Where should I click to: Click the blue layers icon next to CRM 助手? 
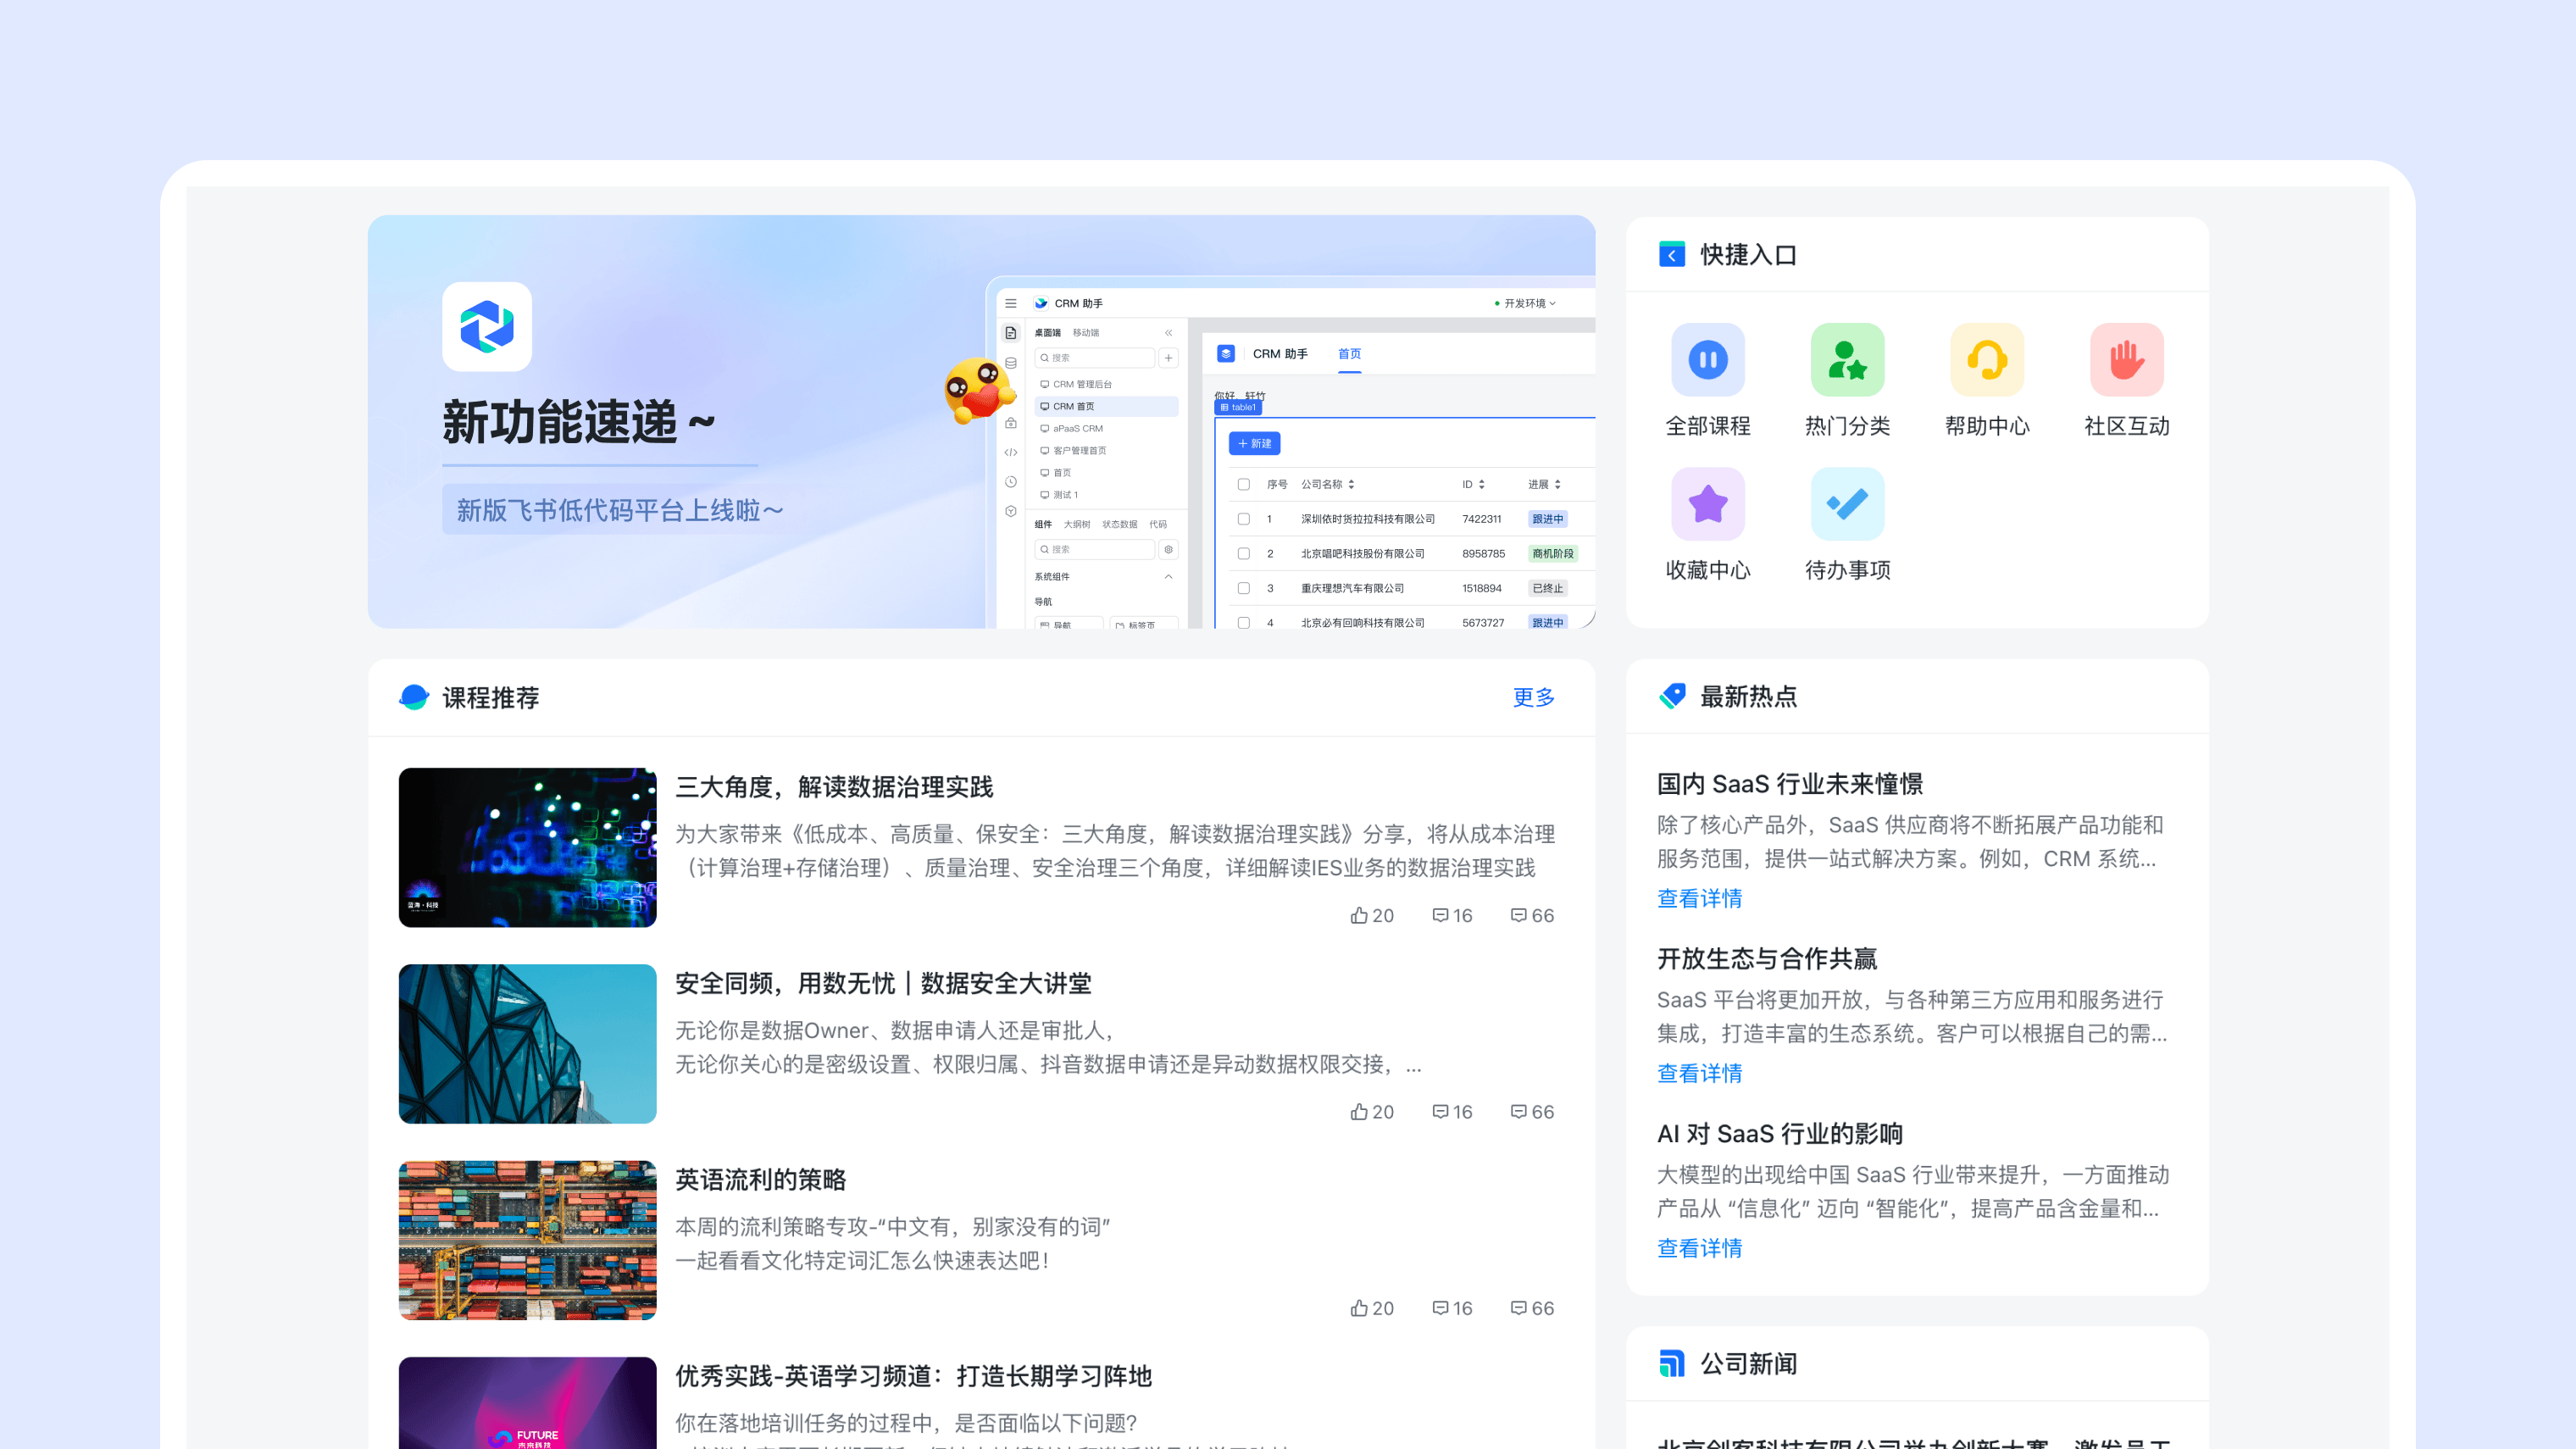1225,353
